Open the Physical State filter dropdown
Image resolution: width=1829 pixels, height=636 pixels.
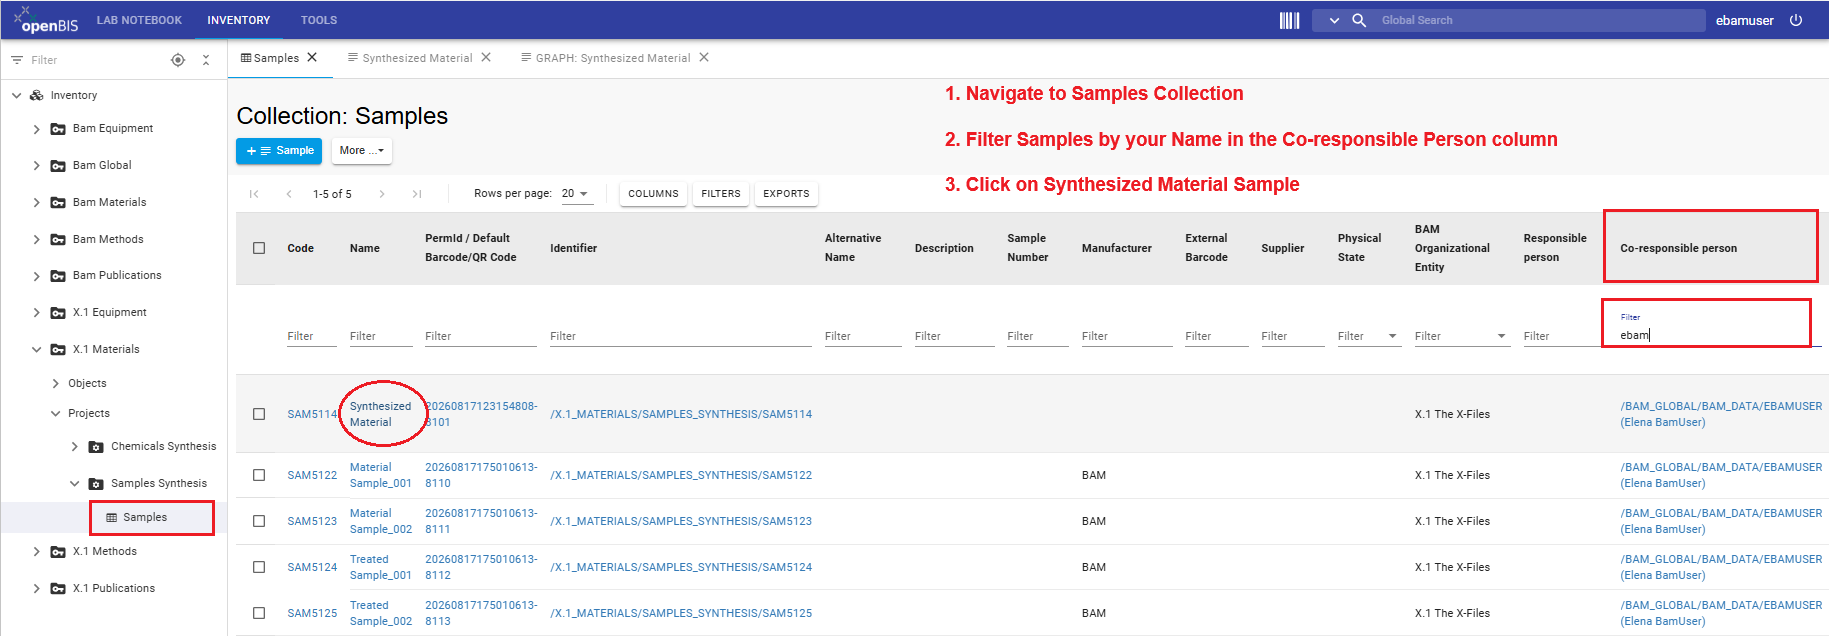pyautogui.click(x=1392, y=337)
